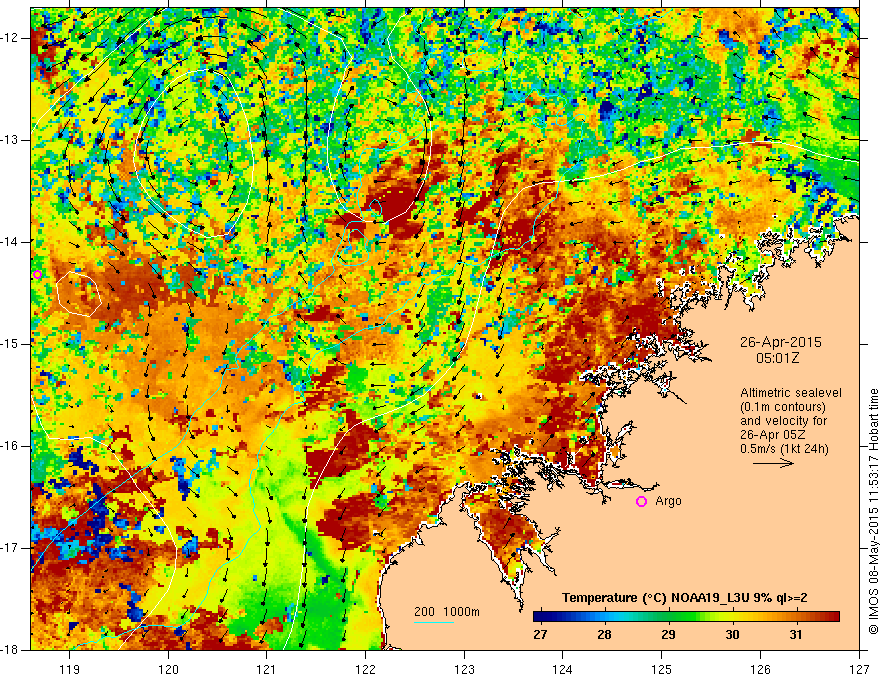Screen dimensions: 880x680
Task: Click the longitude axis label "126"
Action: click(x=760, y=669)
